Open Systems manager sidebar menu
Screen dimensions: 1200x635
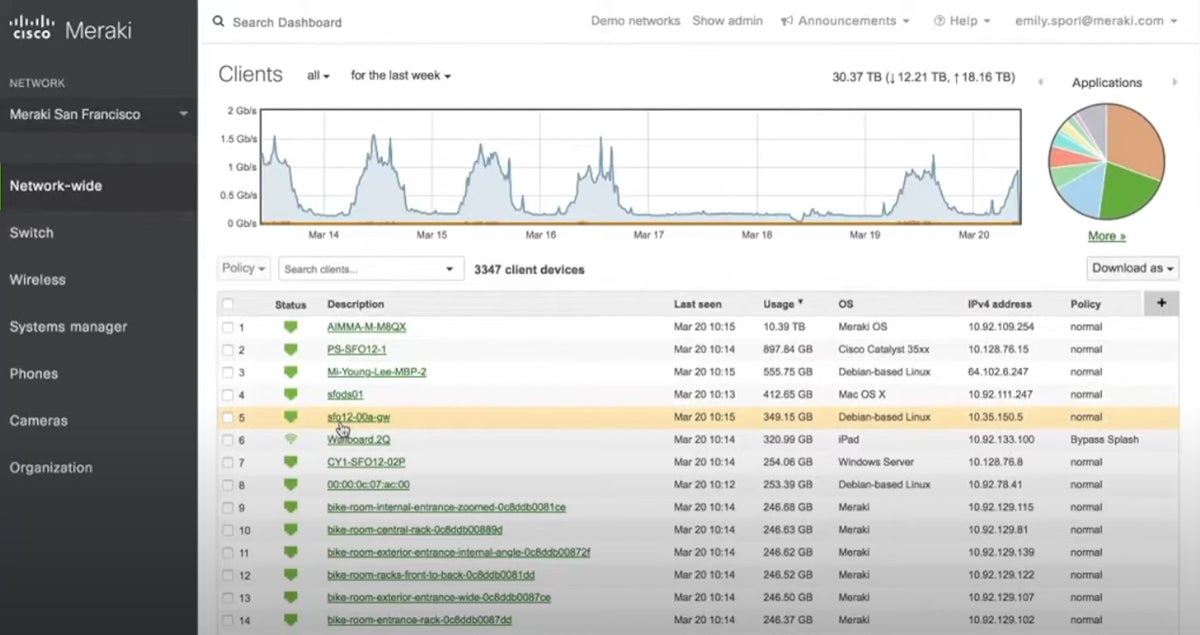[x=69, y=327]
